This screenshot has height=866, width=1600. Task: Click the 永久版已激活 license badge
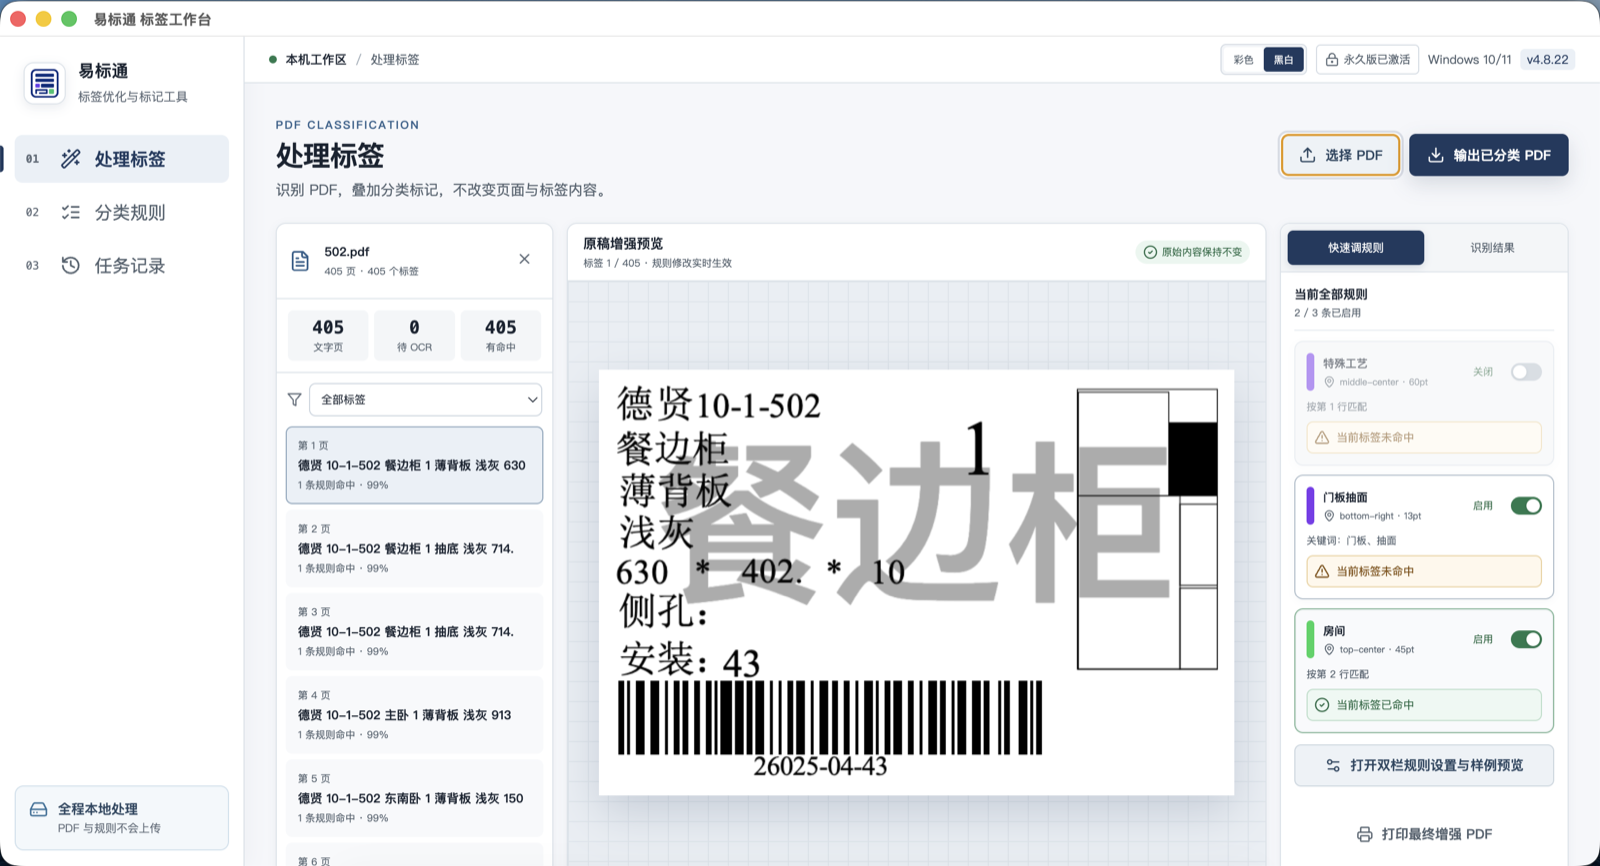click(1367, 60)
